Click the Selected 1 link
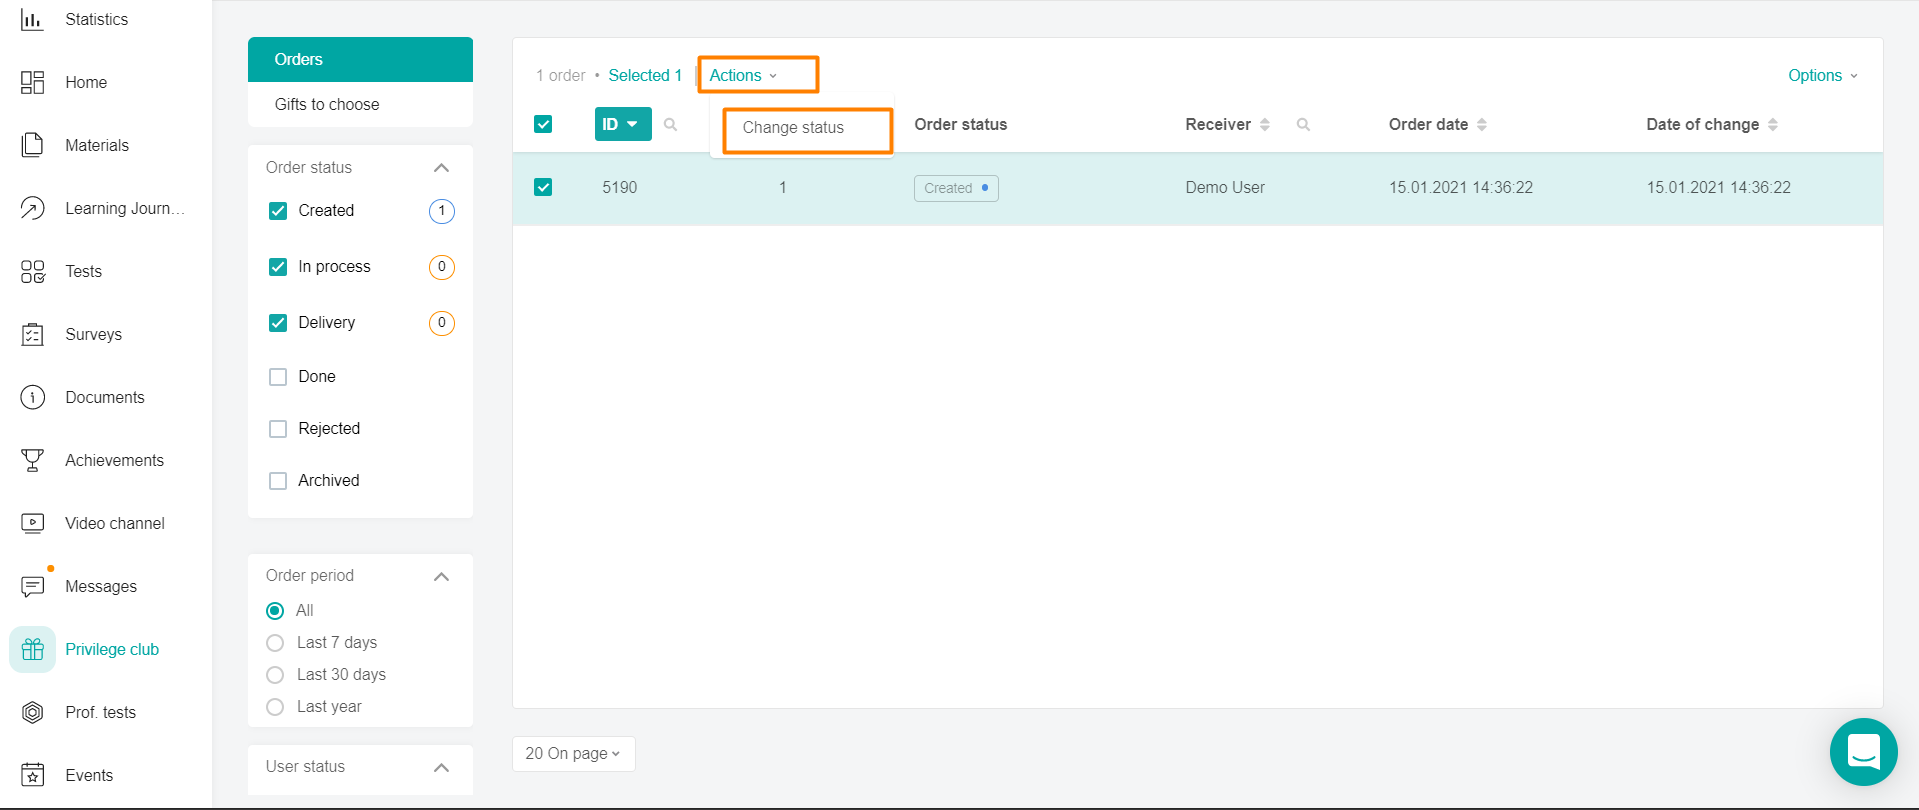This screenshot has height=810, width=1919. (x=645, y=75)
